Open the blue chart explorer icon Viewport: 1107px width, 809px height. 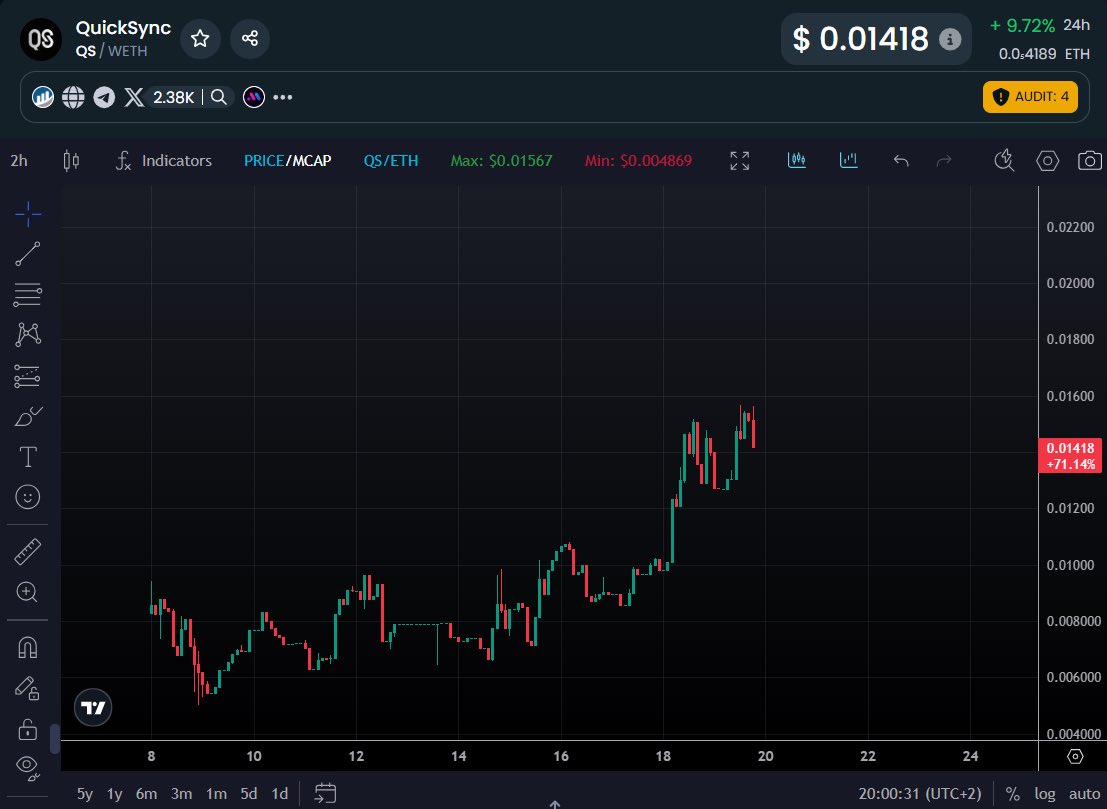pyautogui.click(x=43, y=97)
